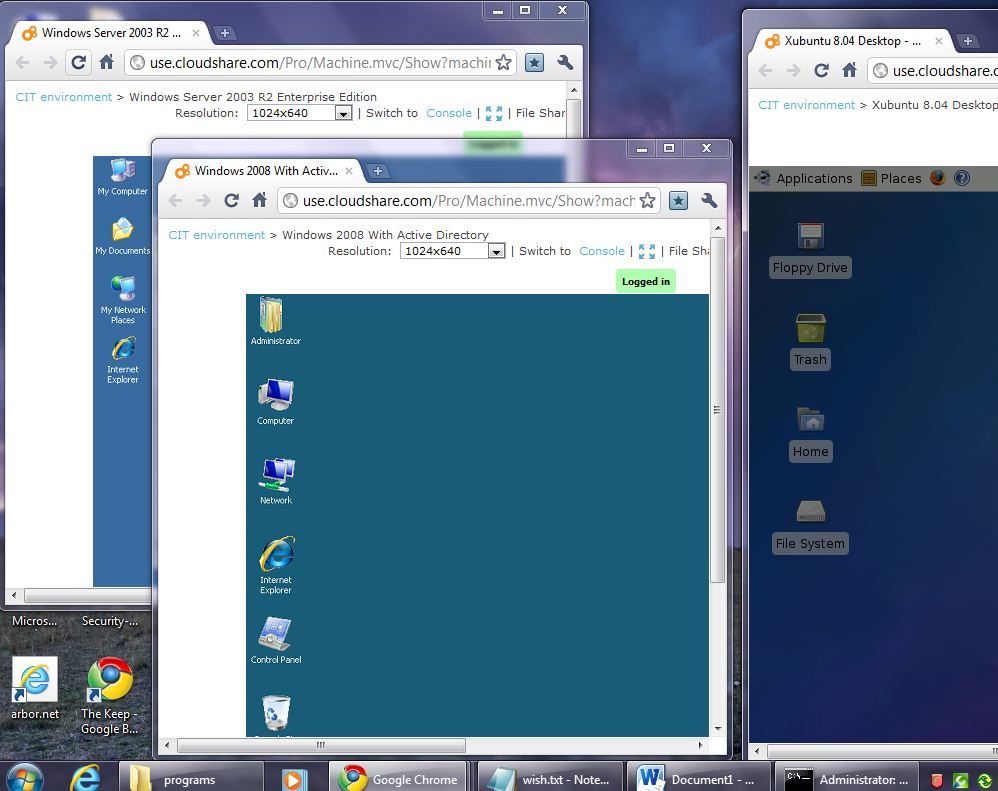The width and height of the screenshot is (998, 791).
Task: Launch Internet Explorer from taskbar
Action: pyautogui.click(x=85, y=778)
